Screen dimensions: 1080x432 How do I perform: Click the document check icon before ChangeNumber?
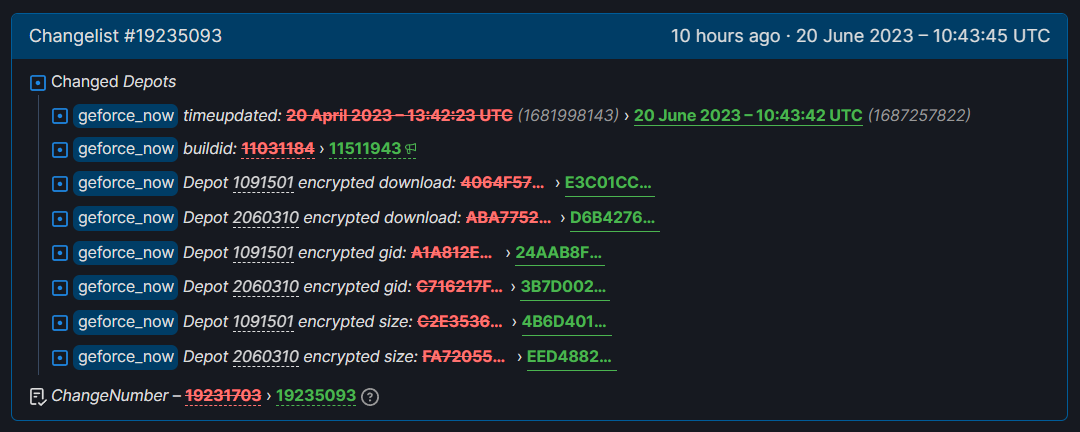(38, 396)
